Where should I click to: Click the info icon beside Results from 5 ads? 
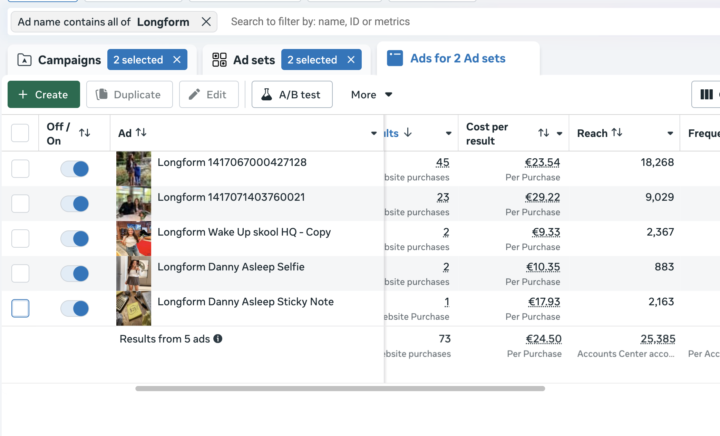[x=218, y=339]
